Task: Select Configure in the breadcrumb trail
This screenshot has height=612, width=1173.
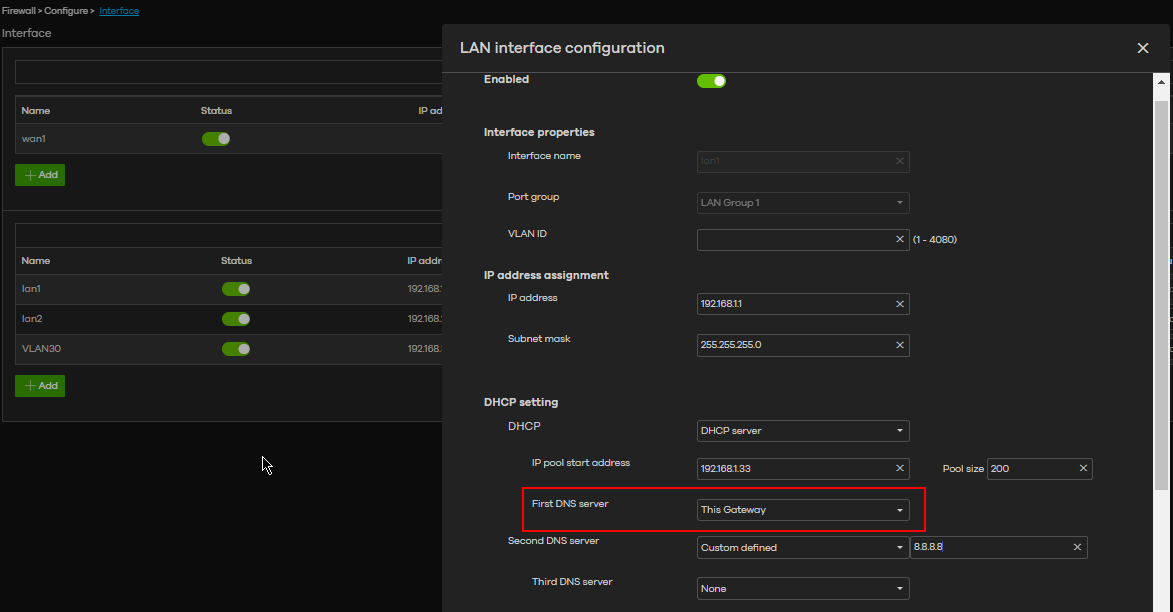Action: click(x=64, y=10)
